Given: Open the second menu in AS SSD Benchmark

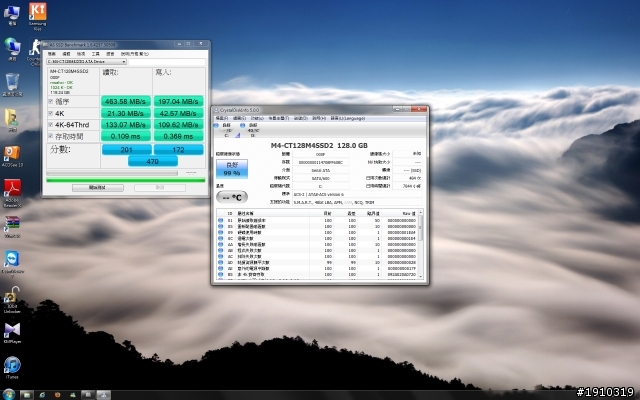Looking at the screenshot, I should pyautogui.click(x=66, y=54).
